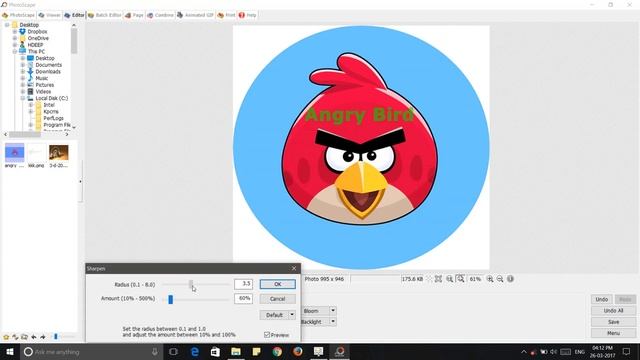This screenshot has height=360, width=640.
Task: Click the original size zoom icon
Action: click(449, 279)
